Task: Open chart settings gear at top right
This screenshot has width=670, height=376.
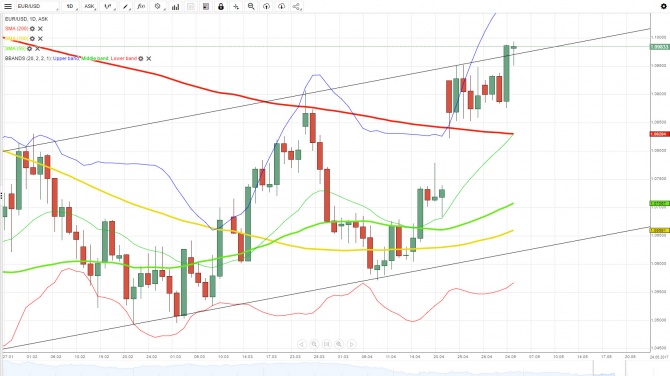Action: (664, 6)
